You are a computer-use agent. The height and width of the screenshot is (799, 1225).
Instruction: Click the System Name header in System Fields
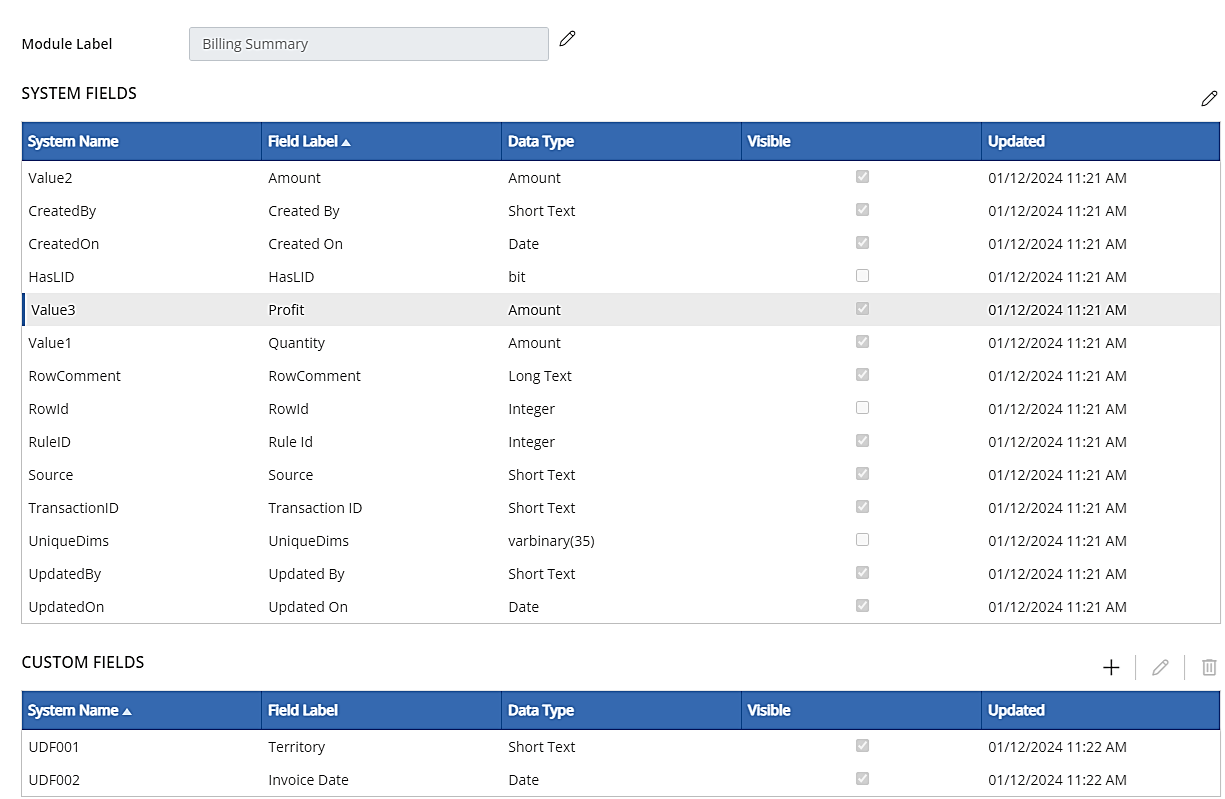pyautogui.click(x=73, y=142)
